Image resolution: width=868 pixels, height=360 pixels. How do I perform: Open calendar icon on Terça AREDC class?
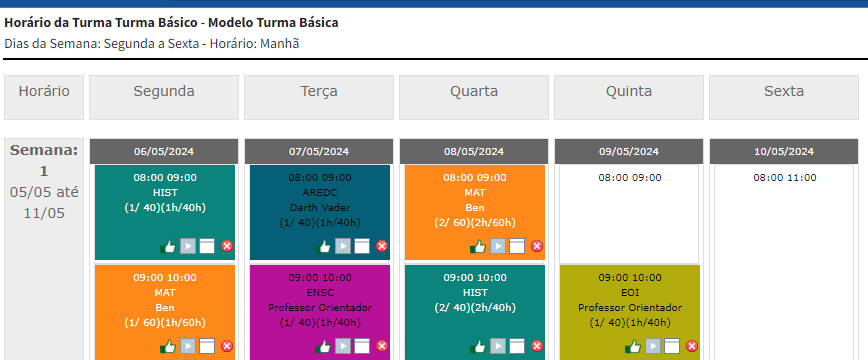pyautogui.click(x=362, y=246)
